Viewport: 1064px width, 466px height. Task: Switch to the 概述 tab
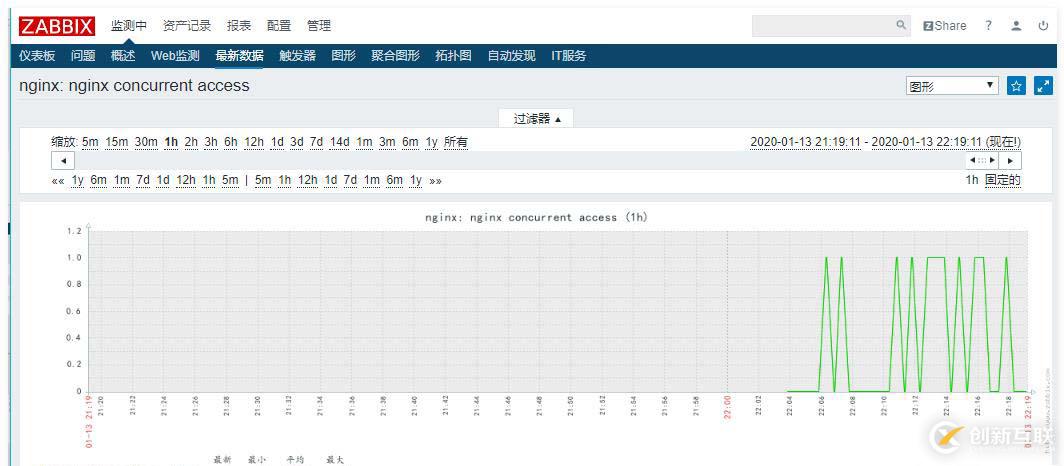point(123,56)
